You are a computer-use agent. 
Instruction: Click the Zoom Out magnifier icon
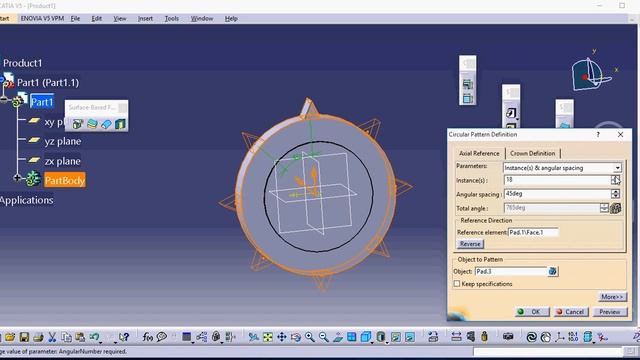pos(324,337)
